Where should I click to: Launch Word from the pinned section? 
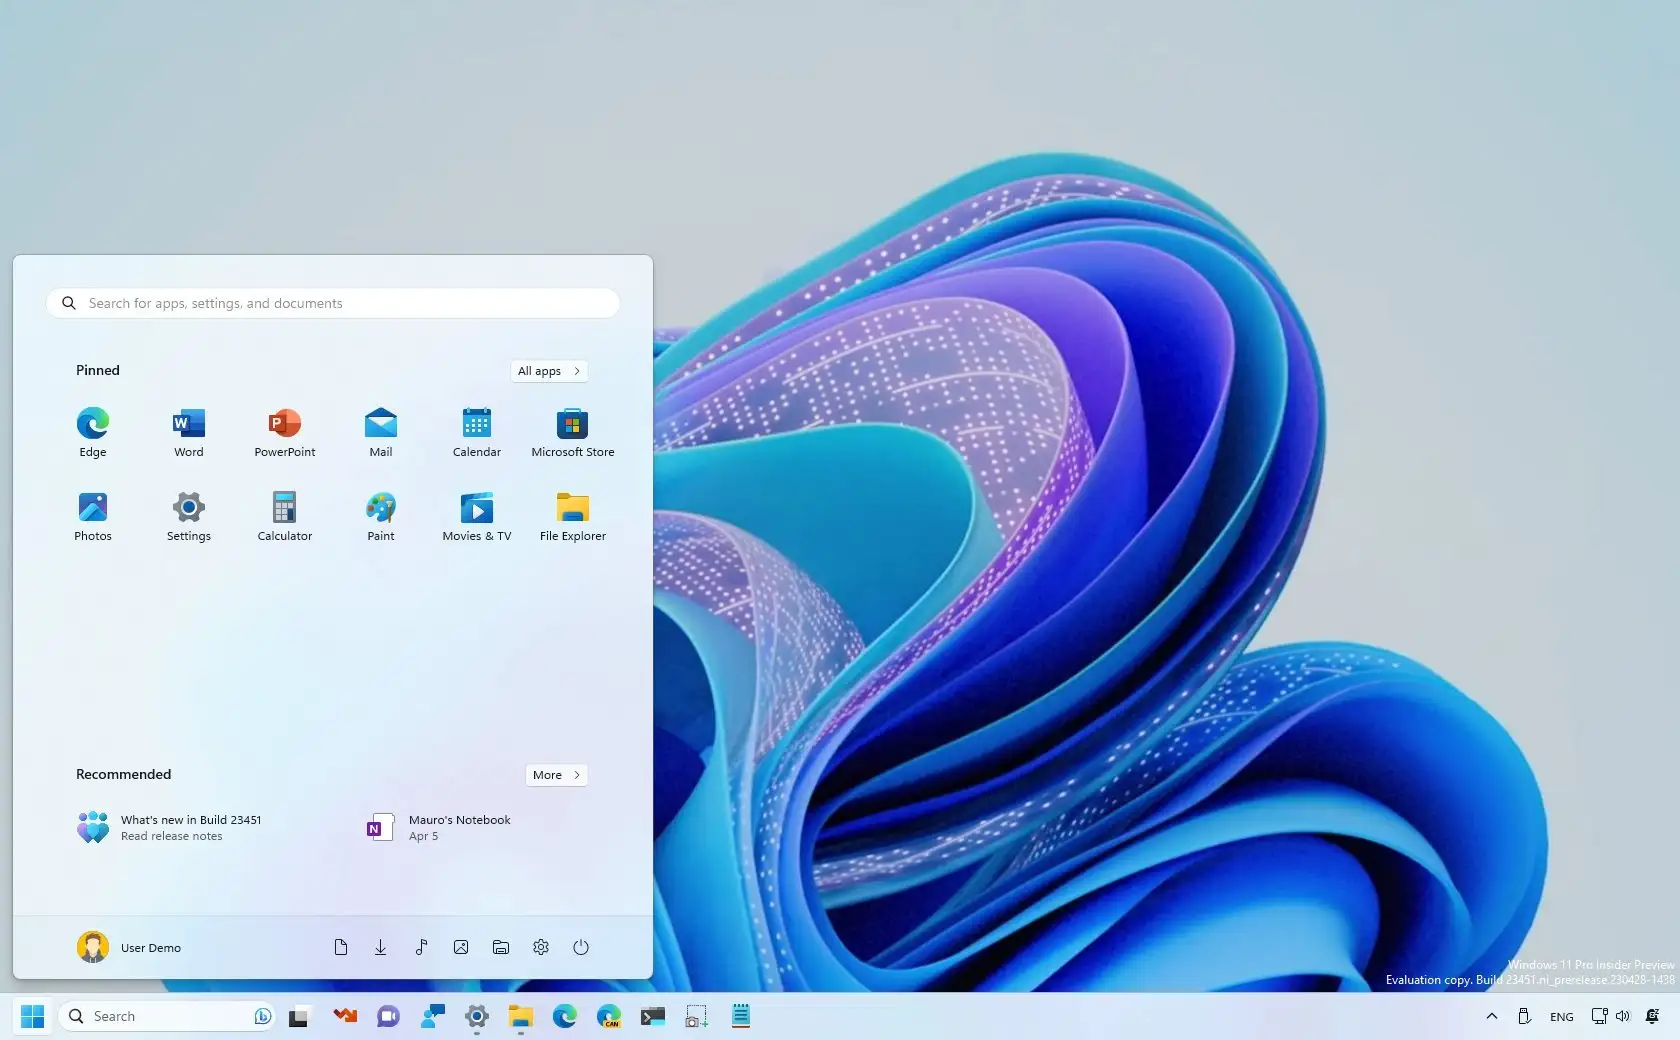point(189,432)
